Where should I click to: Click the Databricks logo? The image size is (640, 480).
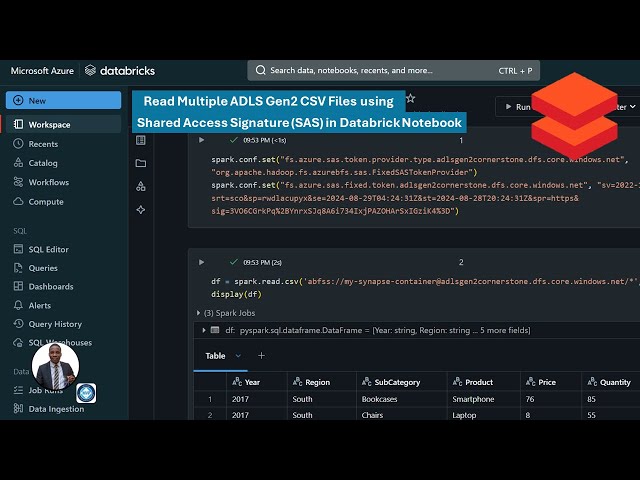click(x=120, y=71)
